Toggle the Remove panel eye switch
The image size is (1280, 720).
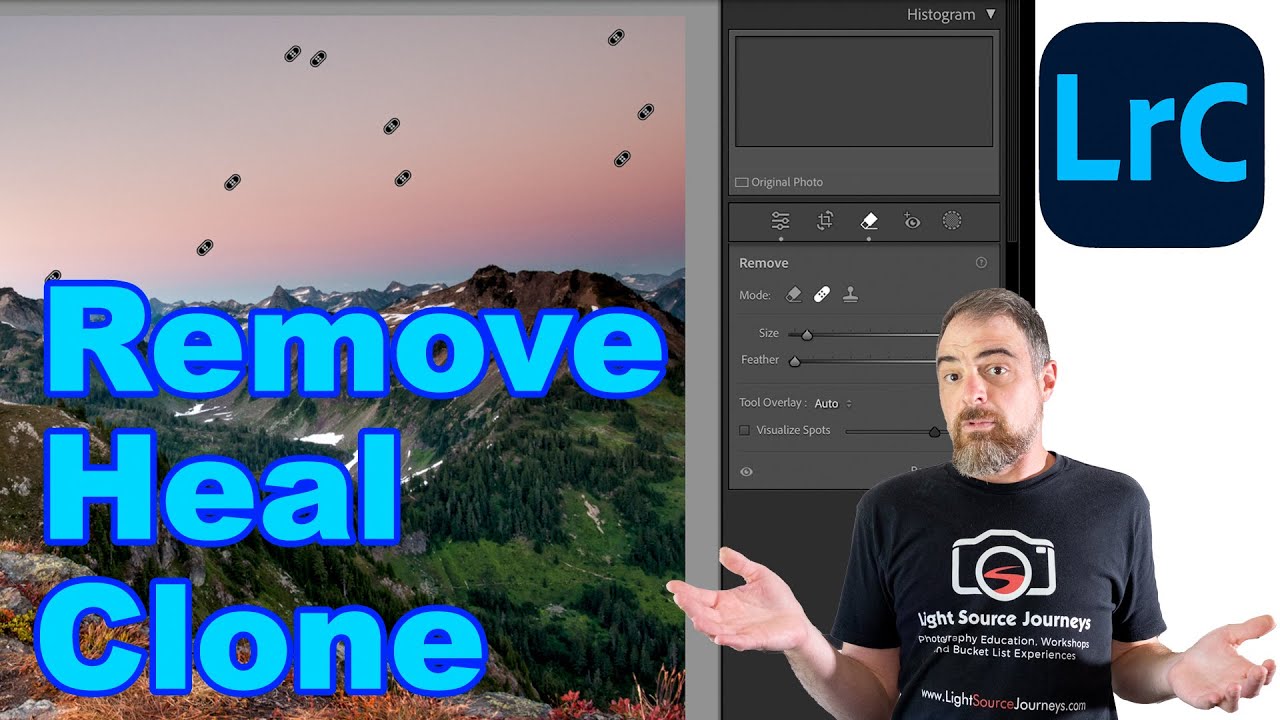pyautogui.click(x=746, y=472)
